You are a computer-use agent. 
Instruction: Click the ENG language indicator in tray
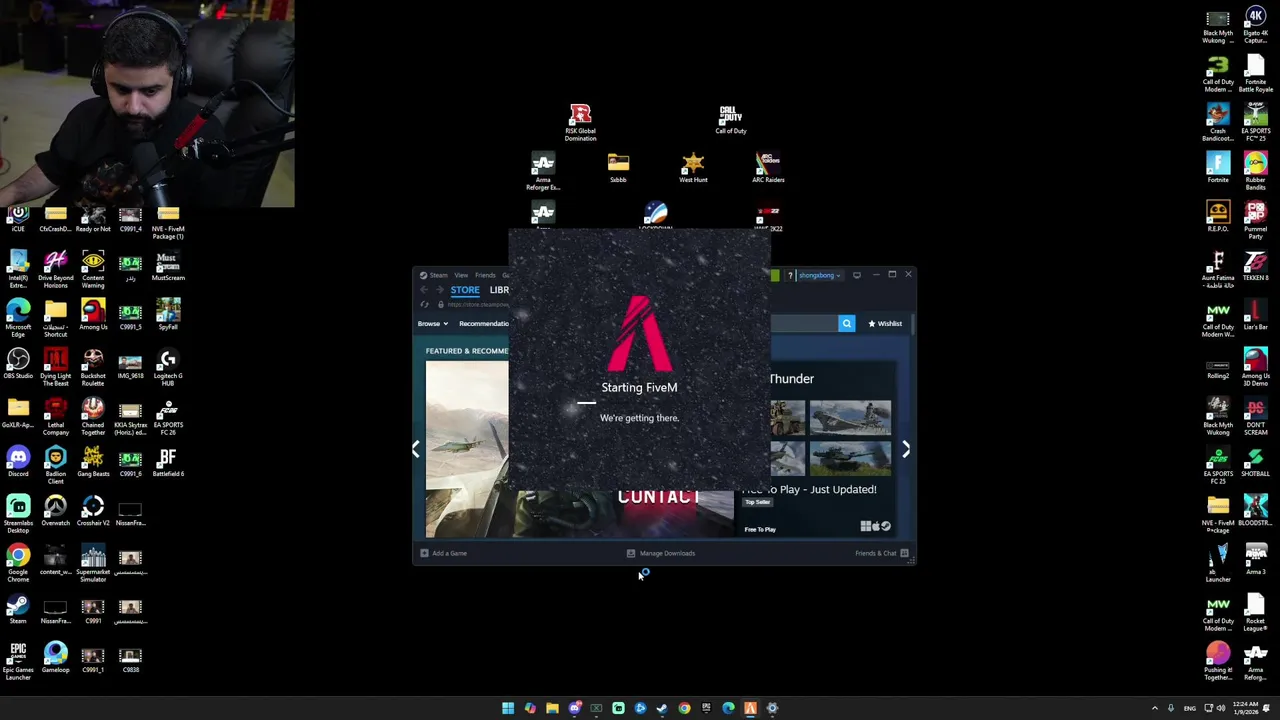click(x=1190, y=708)
